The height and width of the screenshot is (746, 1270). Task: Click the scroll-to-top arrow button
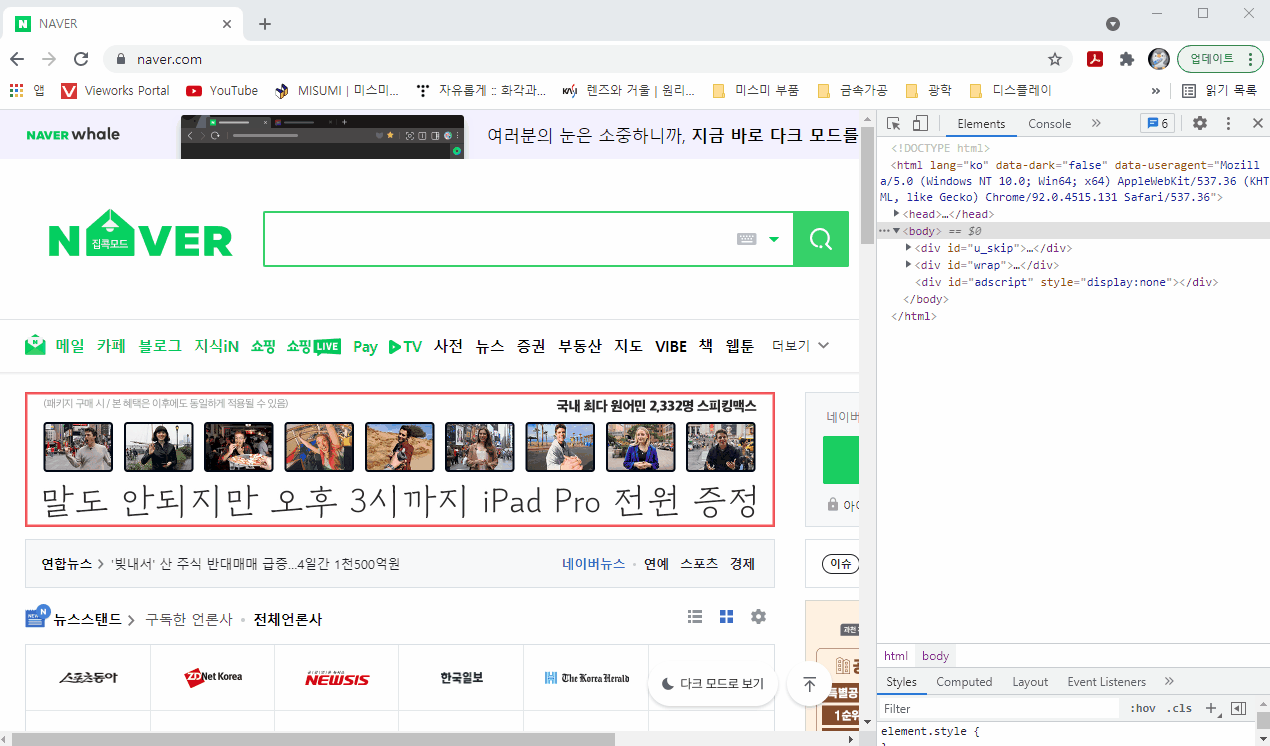click(809, 684)
